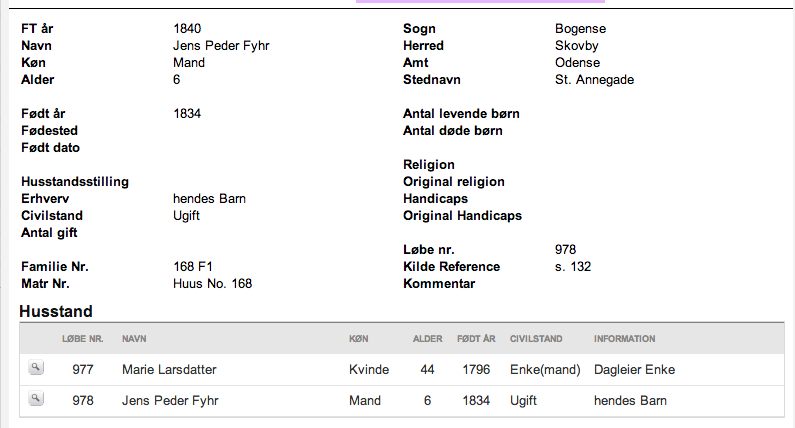The image size is (795, 428).
Task: Click the Køn value Mand in details
Action: pos(189,62)
